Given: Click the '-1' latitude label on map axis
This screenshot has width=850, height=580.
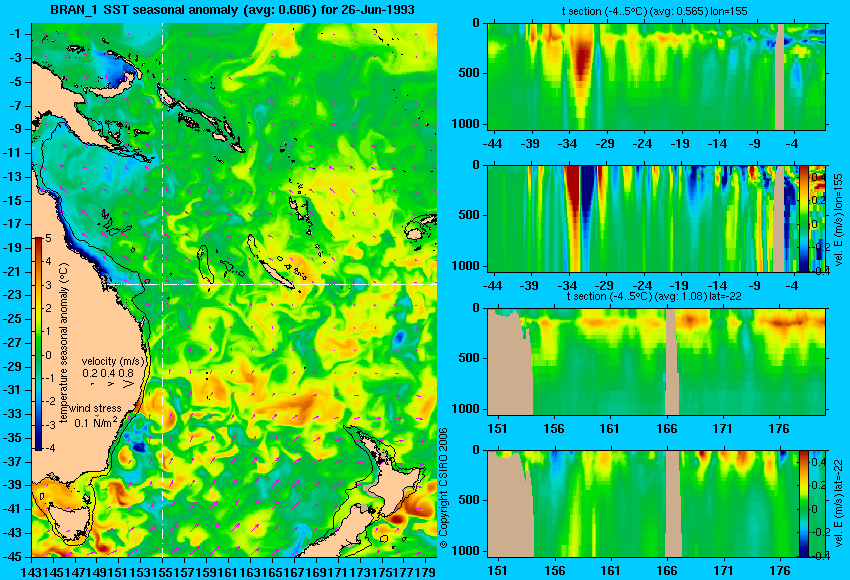Looking at the screenshot, I should 14,34.
